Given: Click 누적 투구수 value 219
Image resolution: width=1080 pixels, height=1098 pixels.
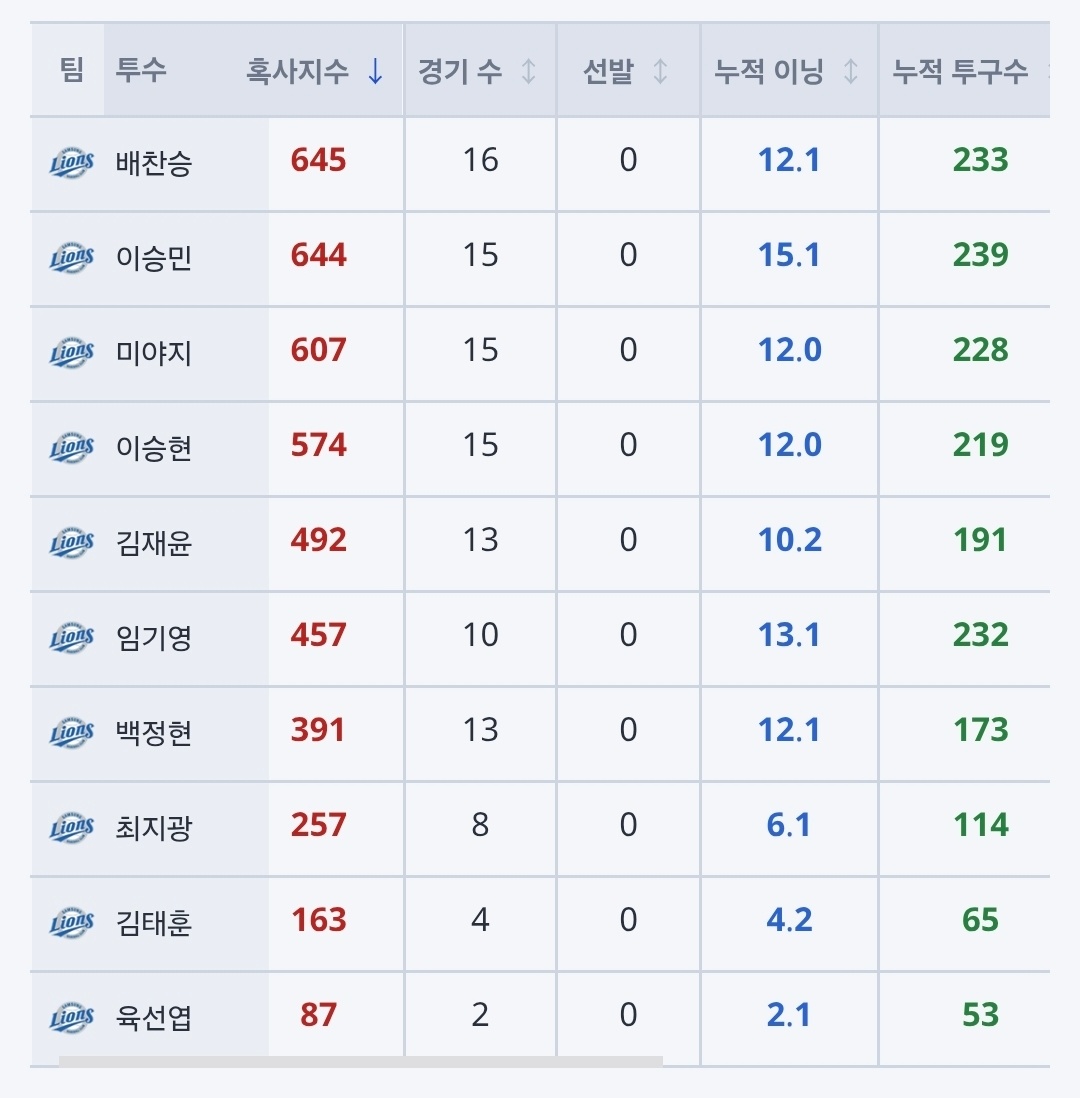Looking at the screenshot, I should click(981, 445).
